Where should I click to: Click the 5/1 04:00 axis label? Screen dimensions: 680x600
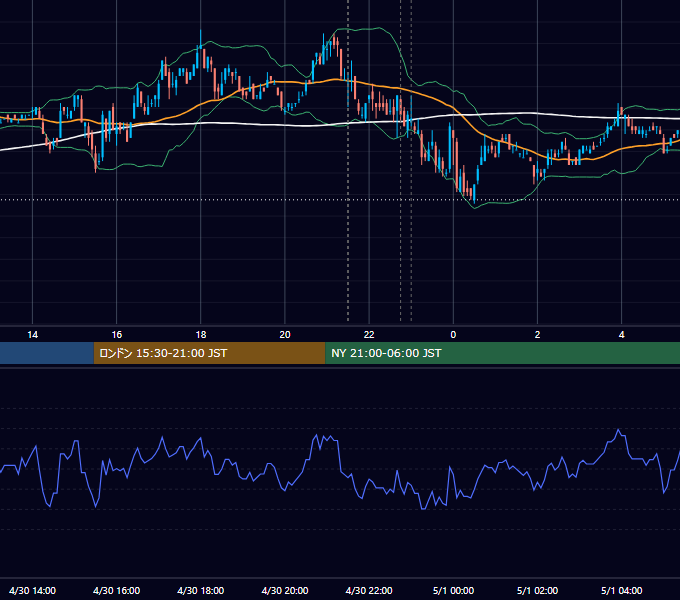tap(621, 590)
